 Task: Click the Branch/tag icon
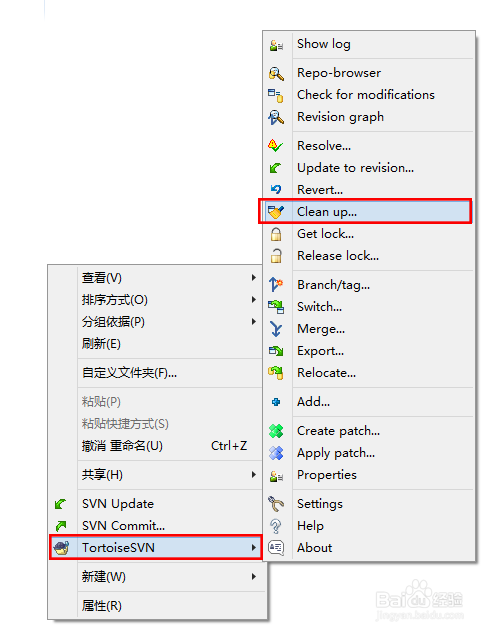276,285
